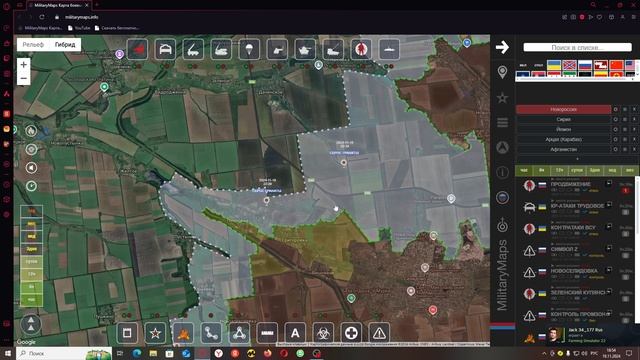This screenshot has width=640, height=360.
Task: Click the Поиск в списке search field
Action: point(577,47)
